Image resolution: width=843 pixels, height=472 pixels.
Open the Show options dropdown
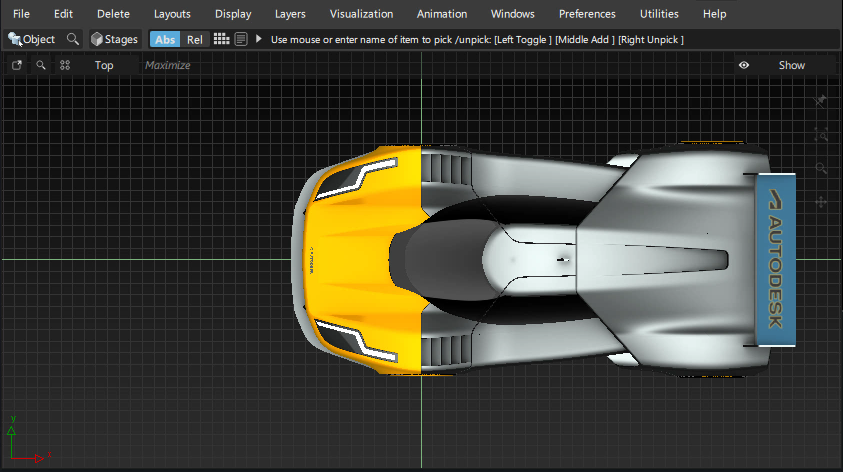point(791,65)
